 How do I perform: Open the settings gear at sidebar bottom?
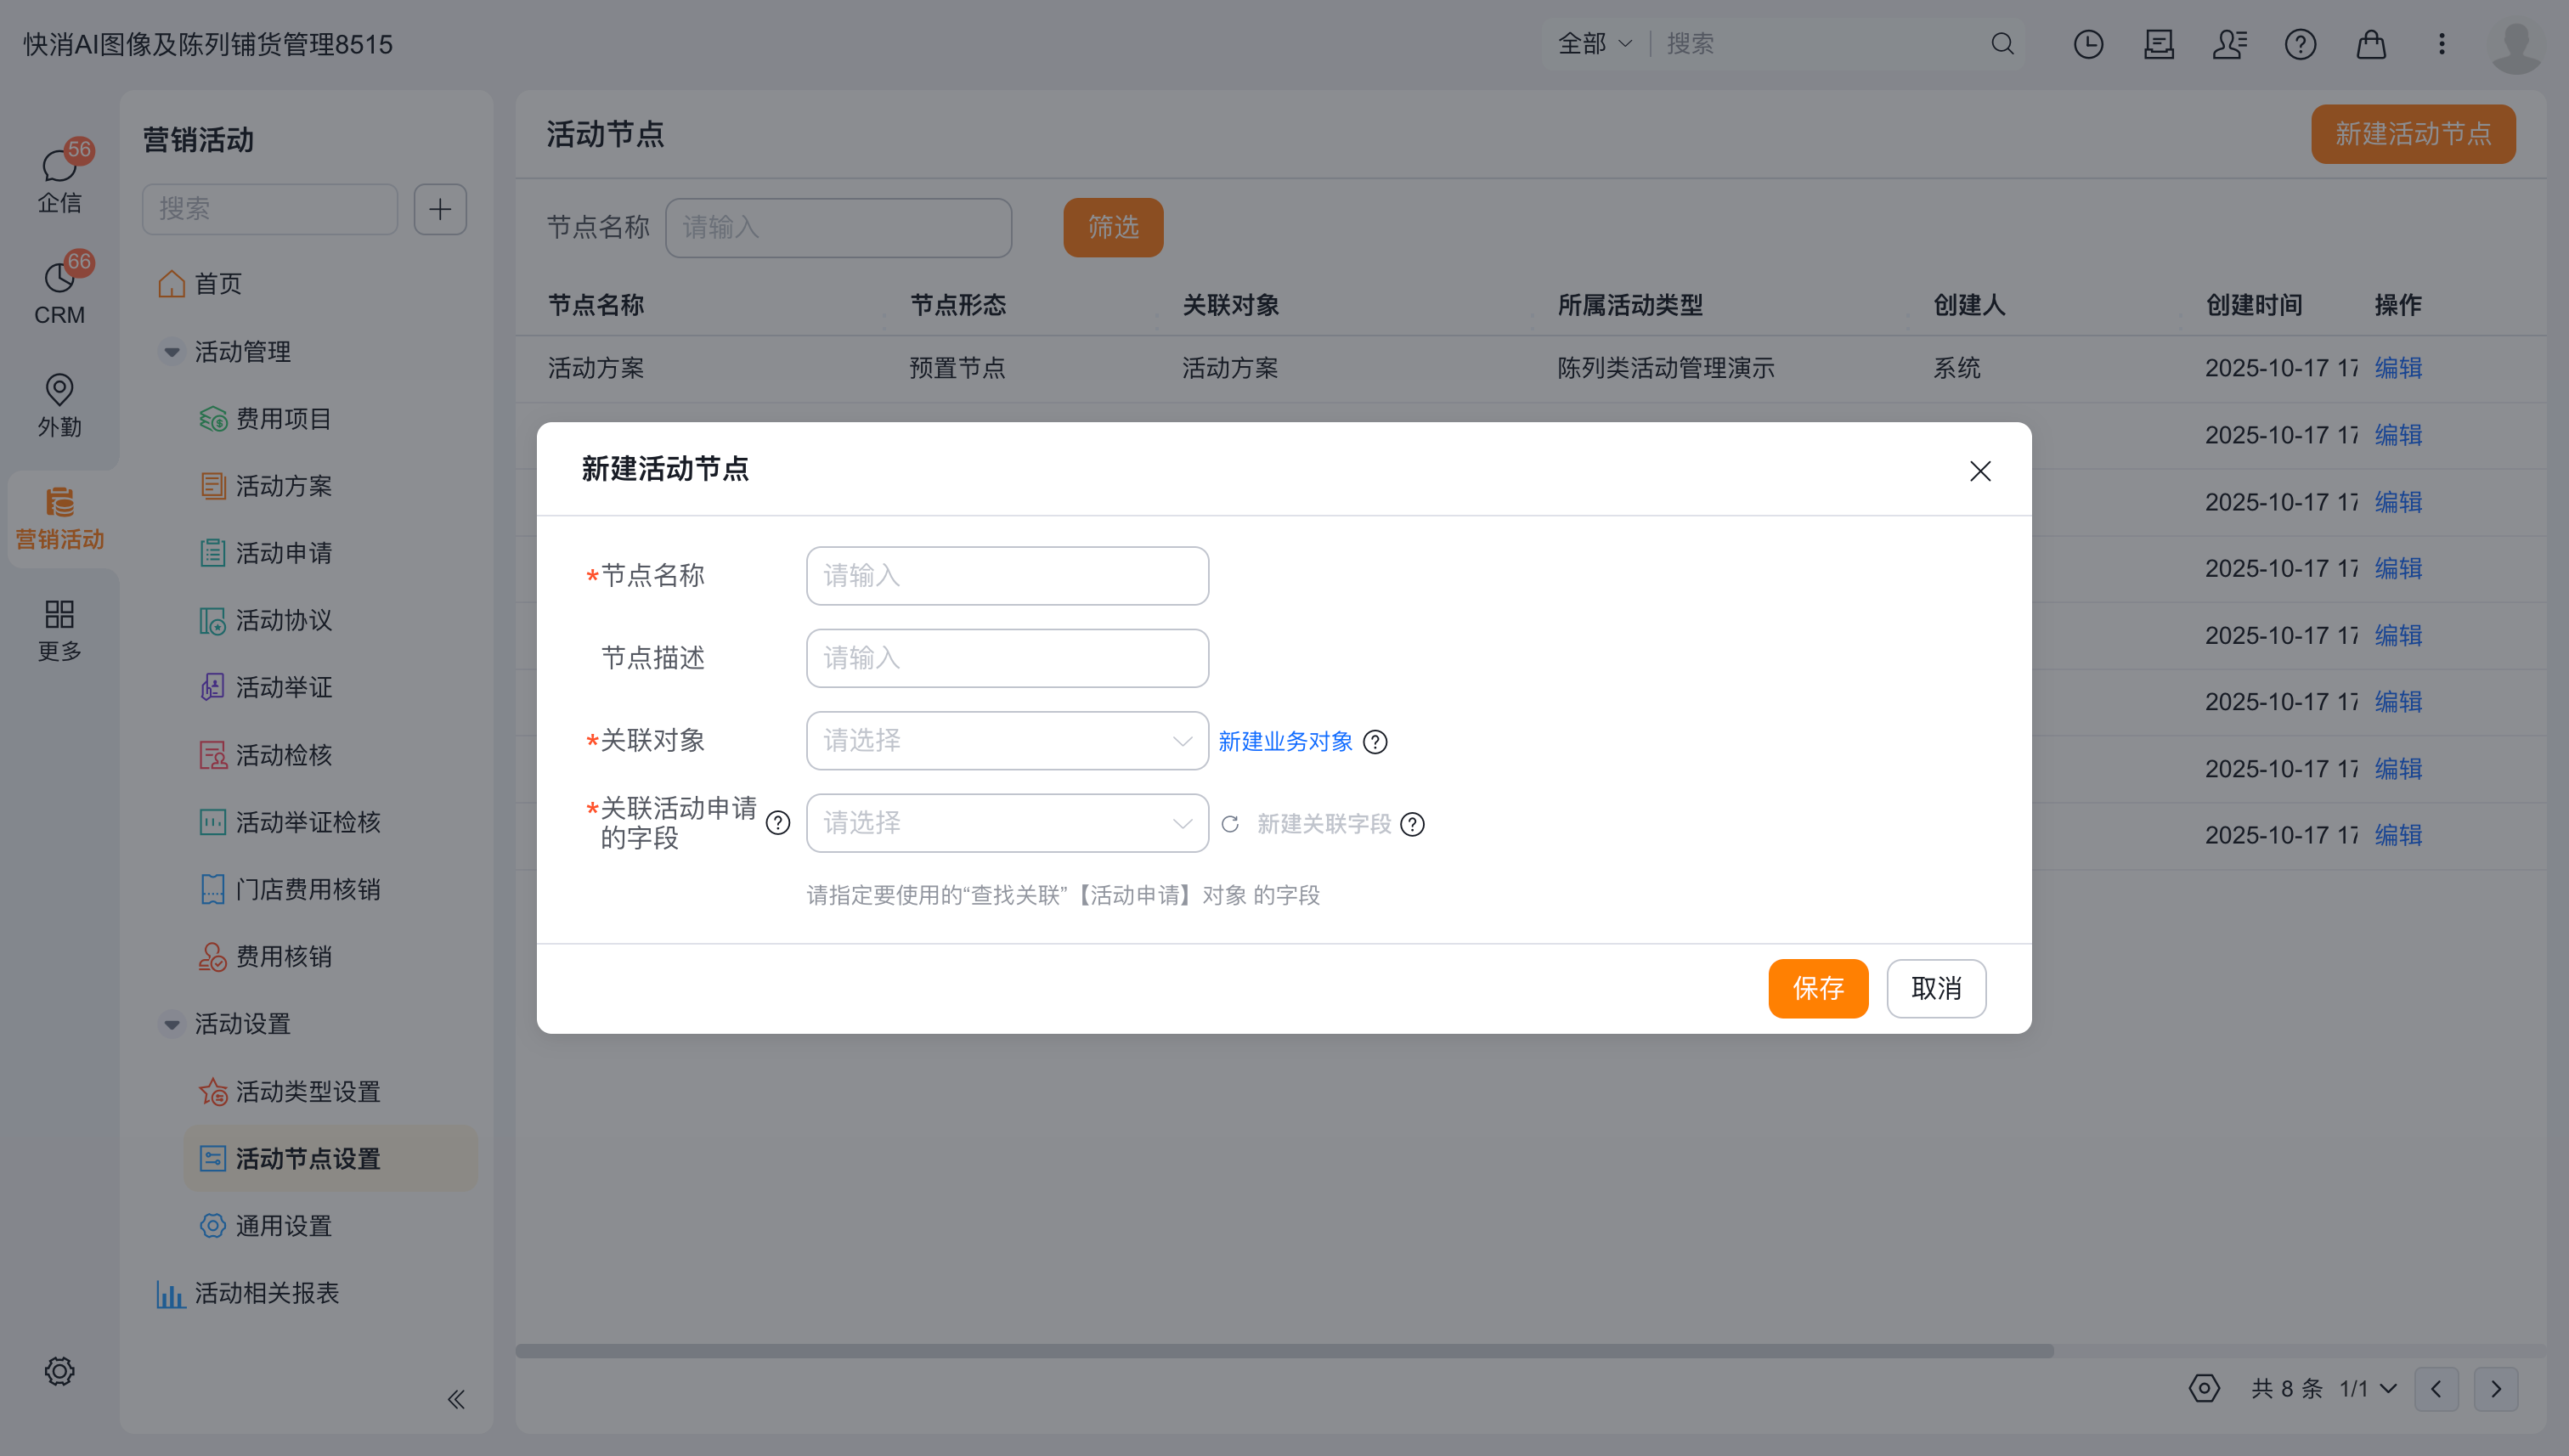[59, 1370]
